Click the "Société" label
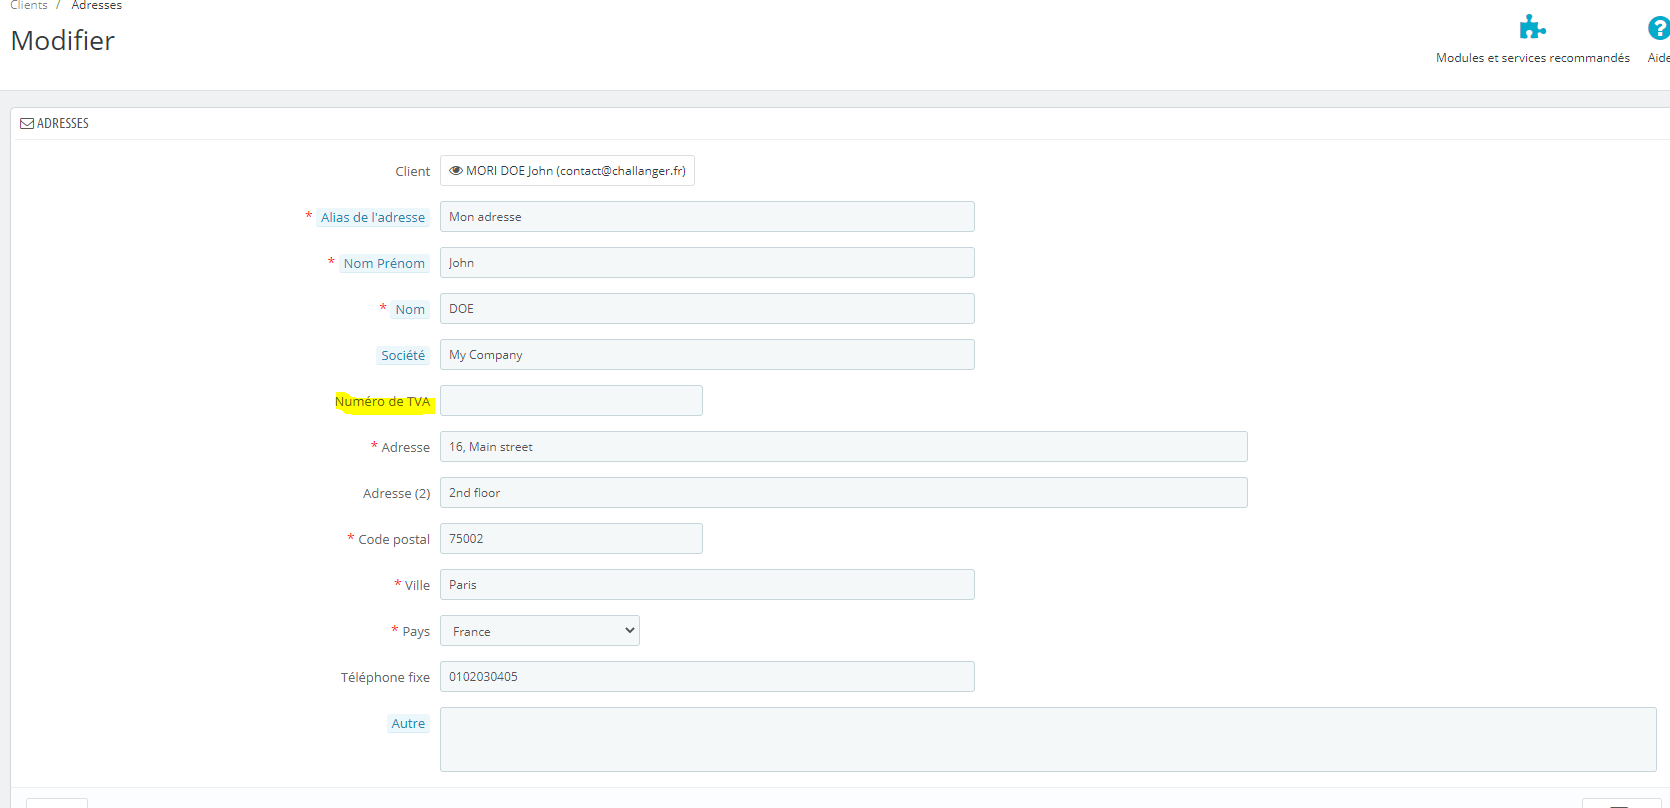1670x808 pixels. [x=403, y=355]
